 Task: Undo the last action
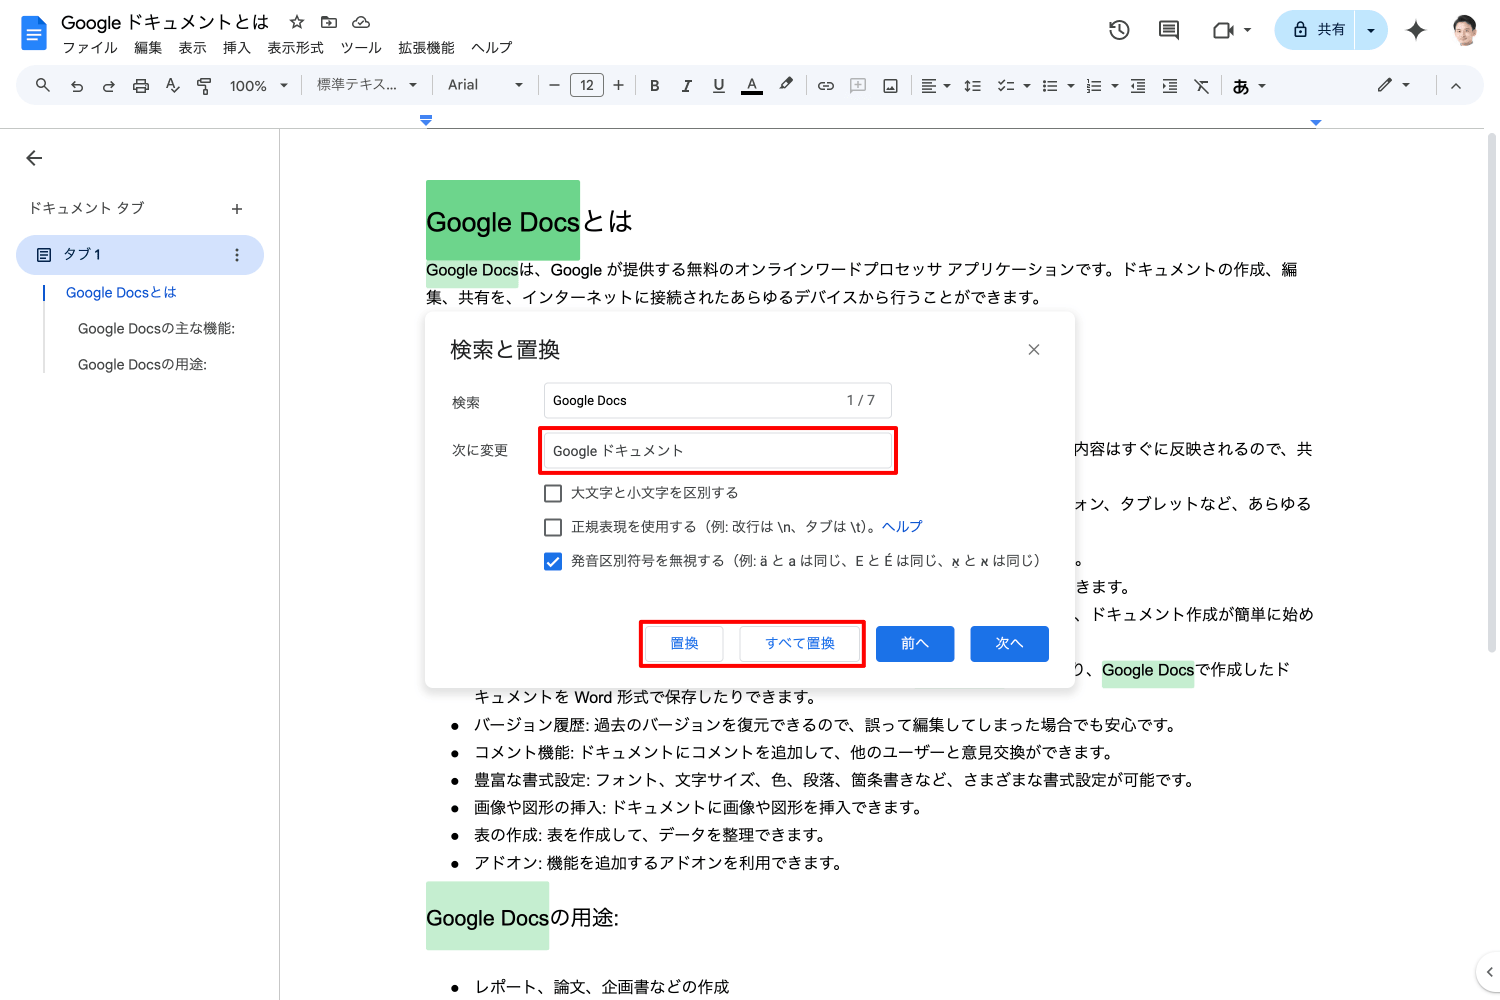[77, 86]
